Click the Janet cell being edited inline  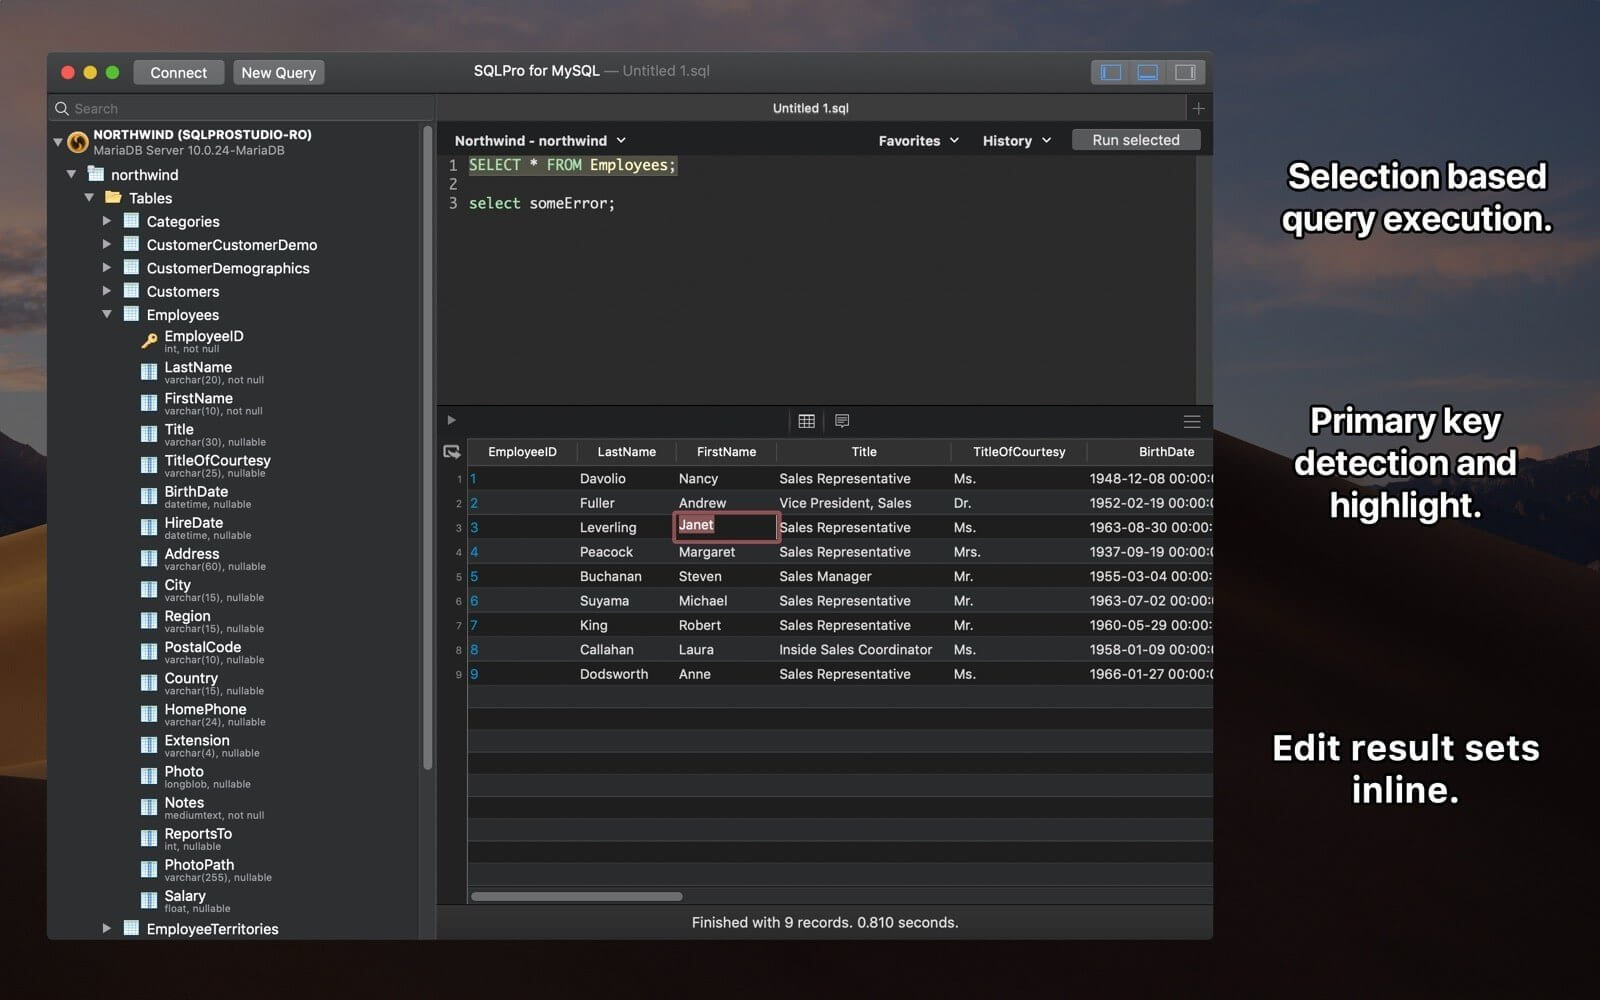(x=725, y=526)
